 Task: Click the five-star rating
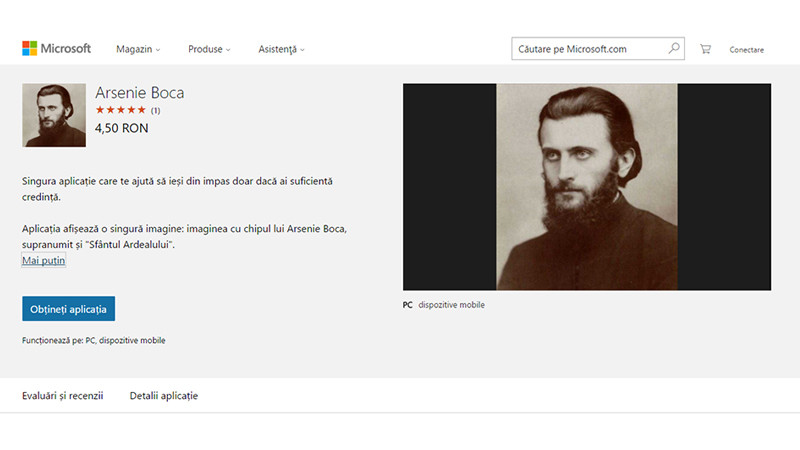(x=120, y=110)
